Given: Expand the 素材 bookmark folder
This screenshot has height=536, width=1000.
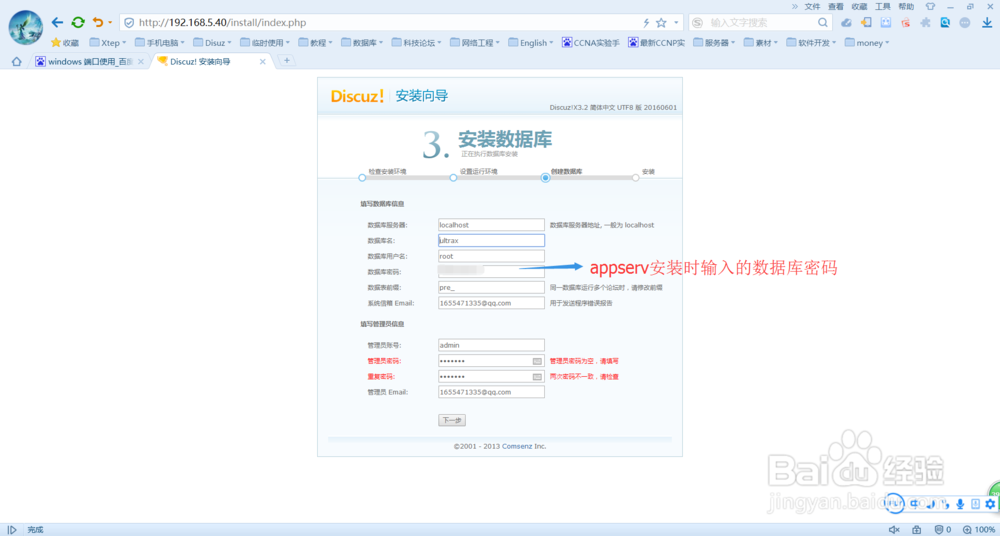Looking at the screenshot, I should pos(761,43).
